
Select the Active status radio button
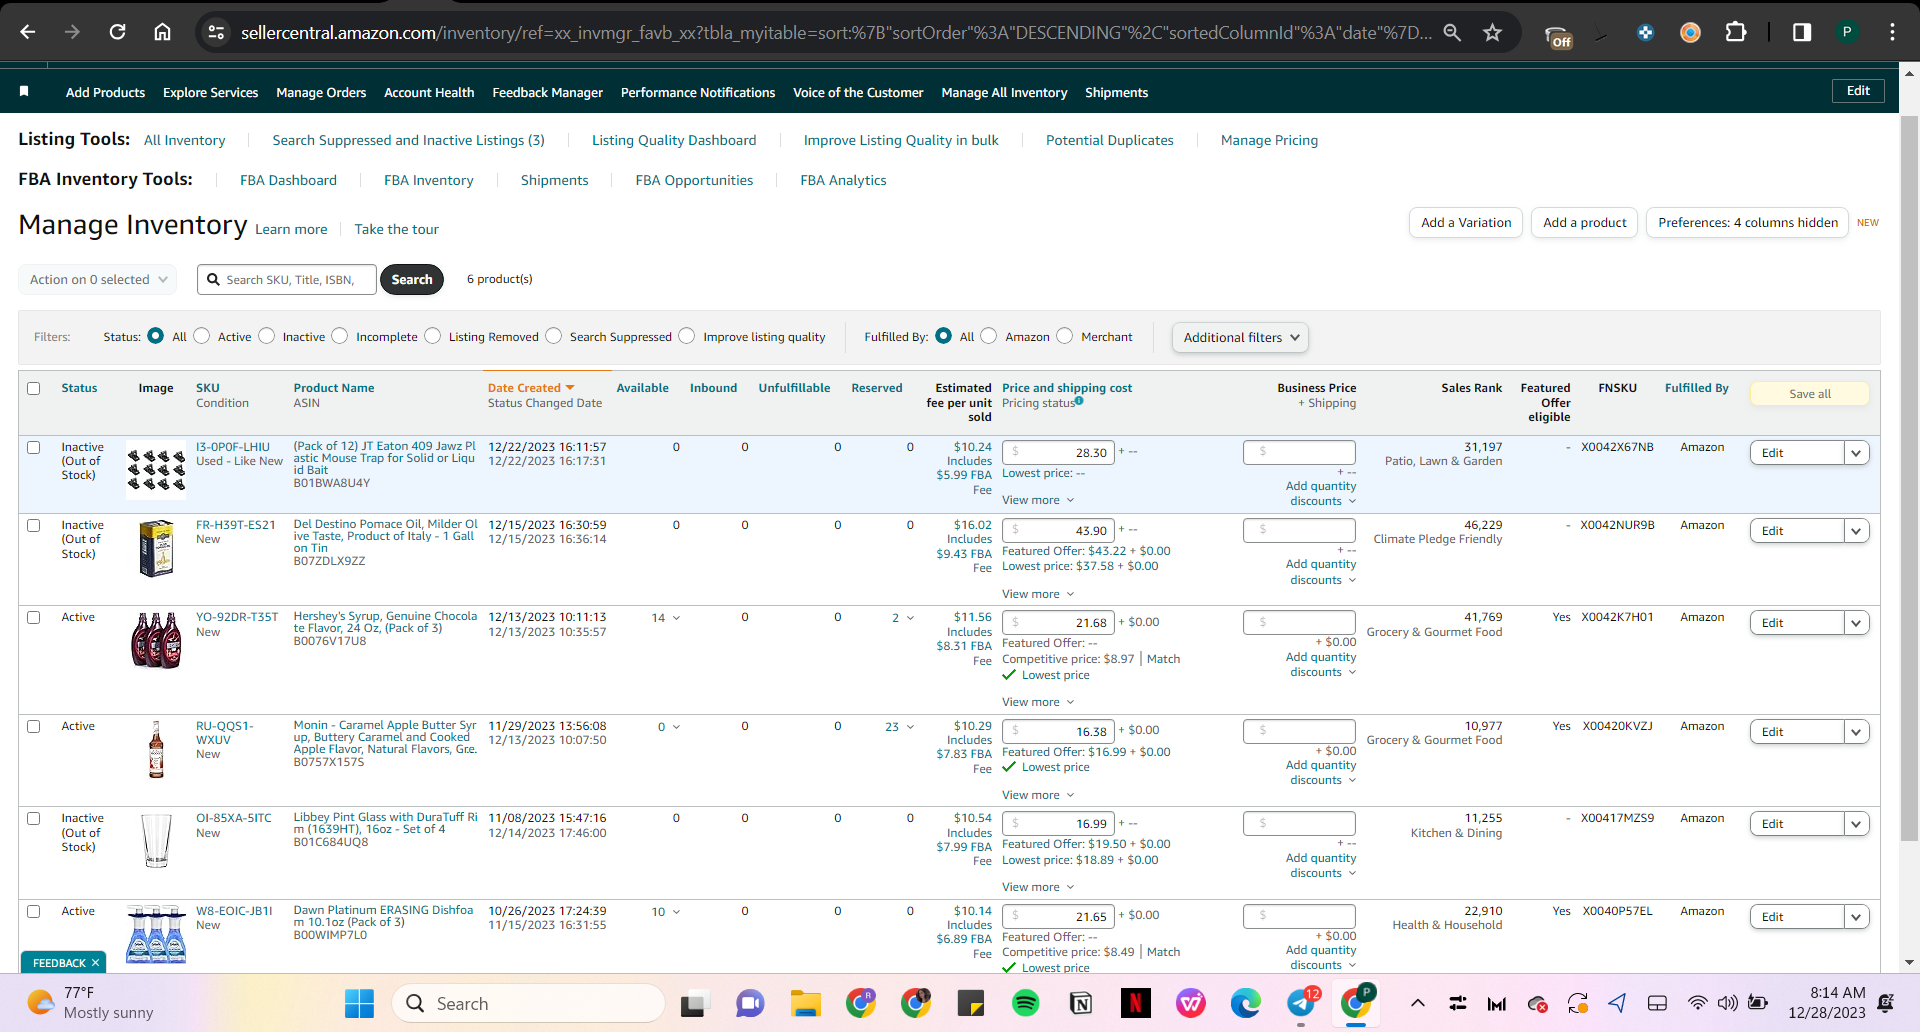point(202,336)
